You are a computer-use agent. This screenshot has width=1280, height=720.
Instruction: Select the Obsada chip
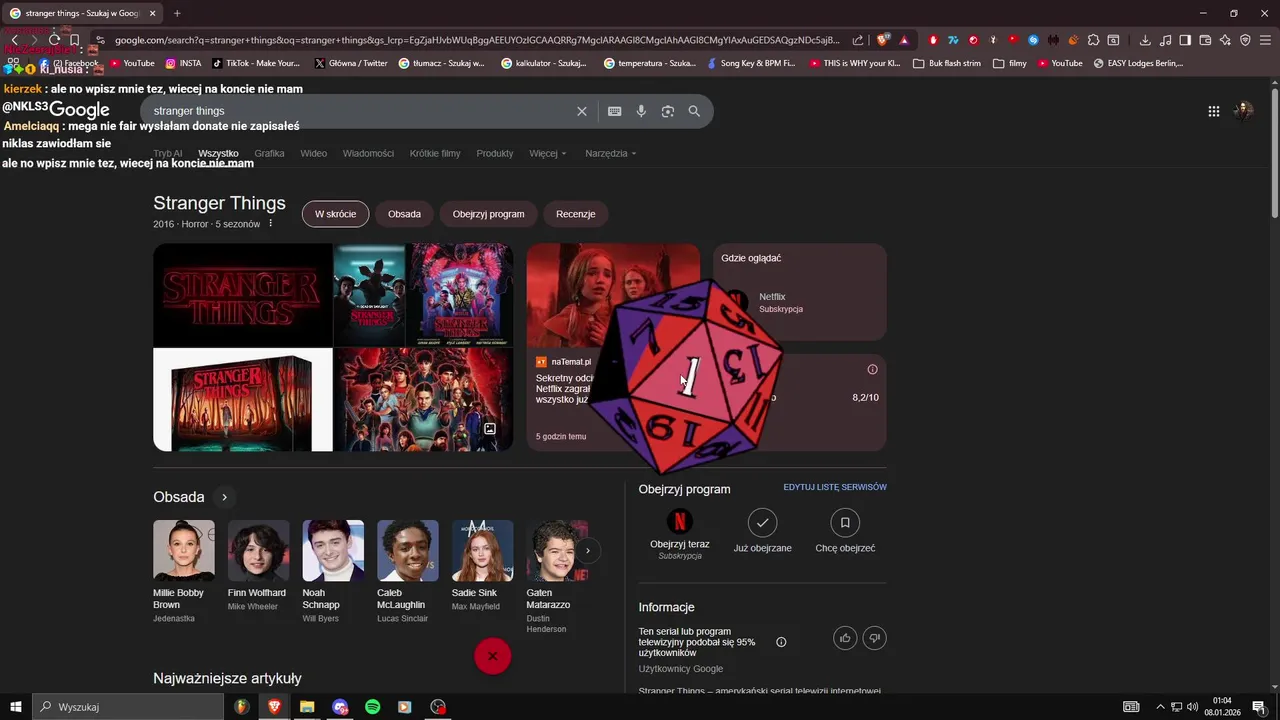(404, 214)
